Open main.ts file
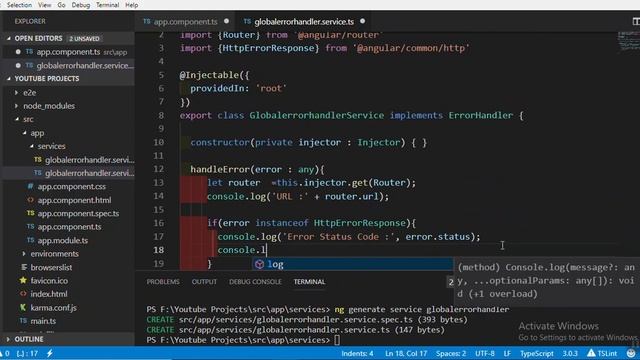 point(43,321)
